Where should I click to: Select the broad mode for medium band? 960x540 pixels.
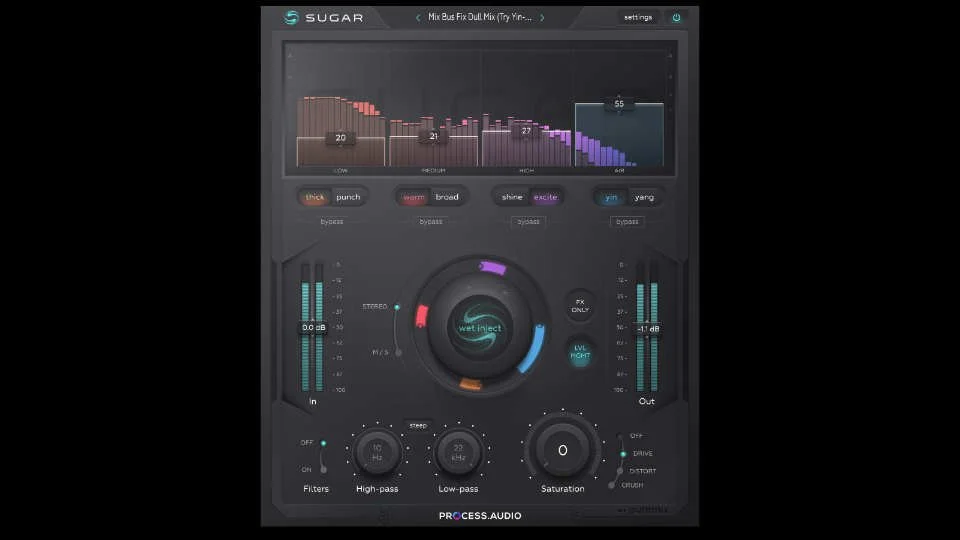point(447,197)
